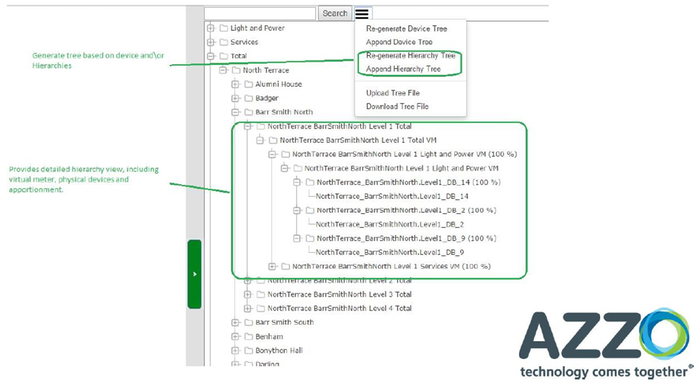Click the Search button
Image resolution: width=700 pixels, height=387 pixels.
(x=335, y=13)
